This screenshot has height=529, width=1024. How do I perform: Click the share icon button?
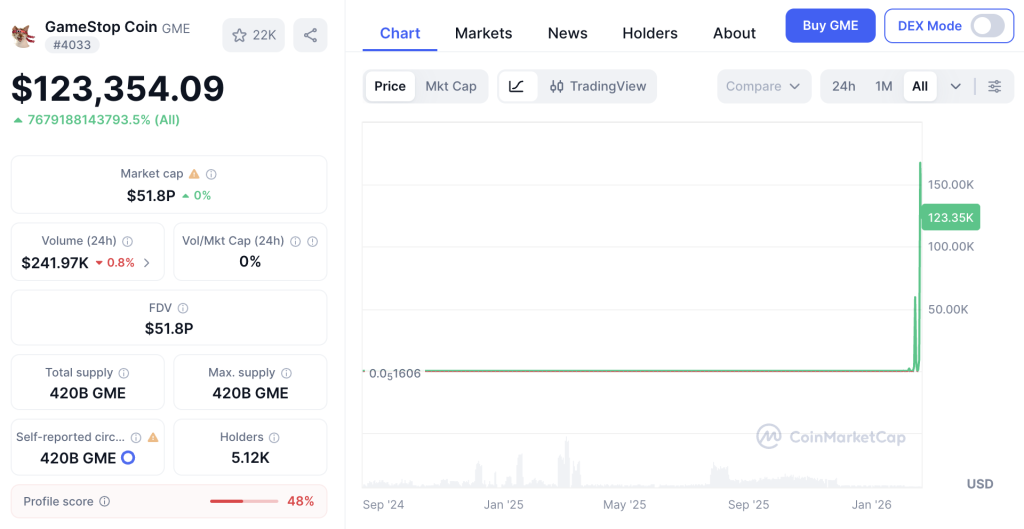[x=310, y=35]
